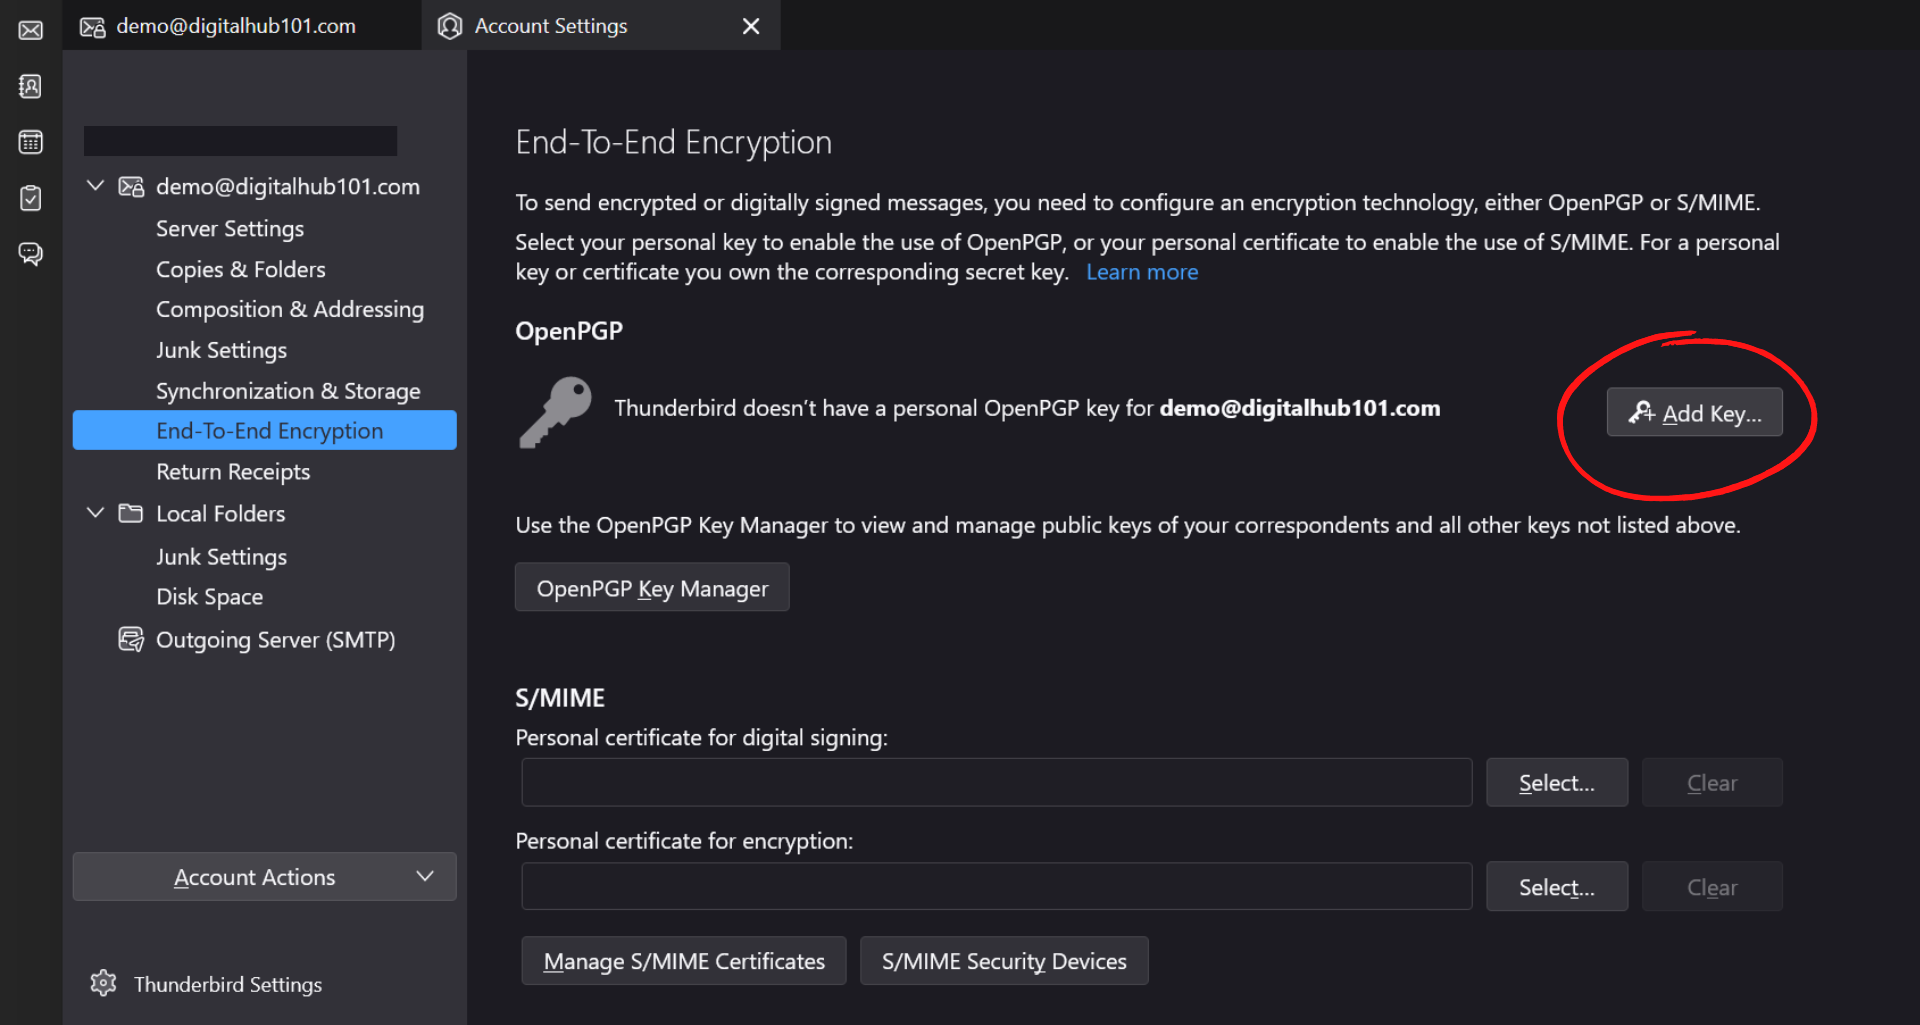
Task: Open the Account Actions dropdown
Action: pos(265,877)
